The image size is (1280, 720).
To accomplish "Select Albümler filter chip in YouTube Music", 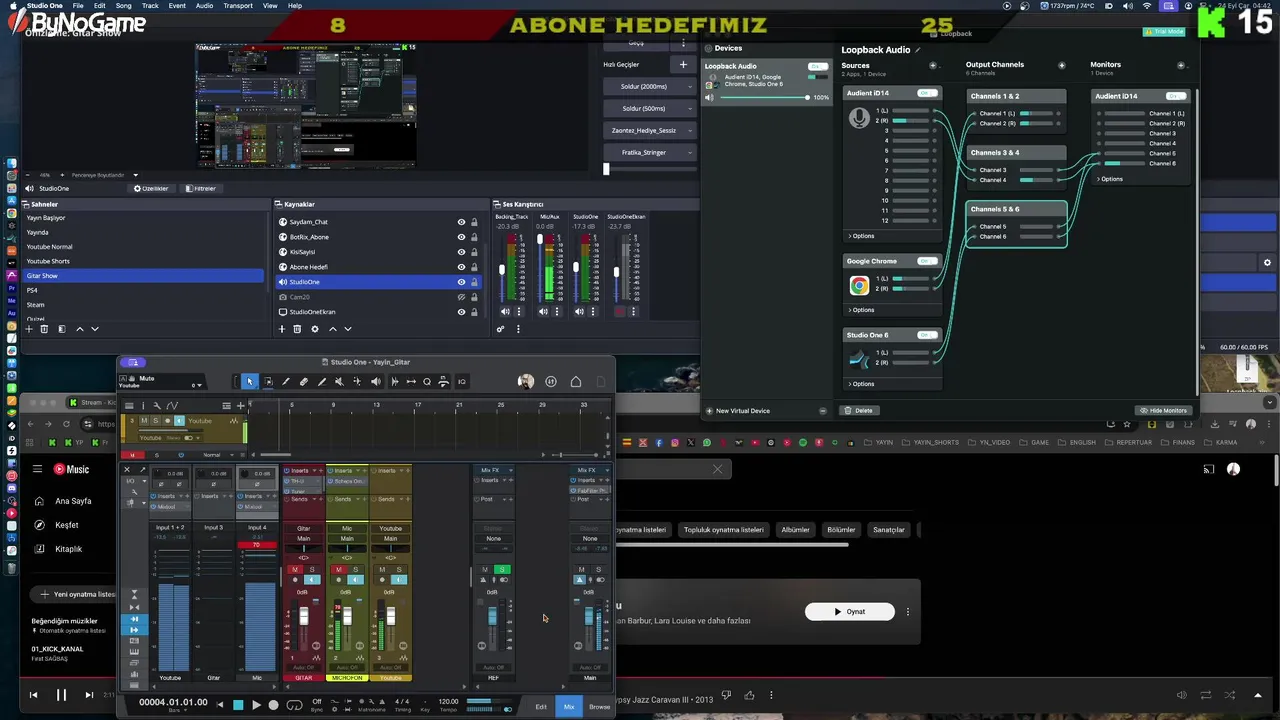I will coord(795,530).
